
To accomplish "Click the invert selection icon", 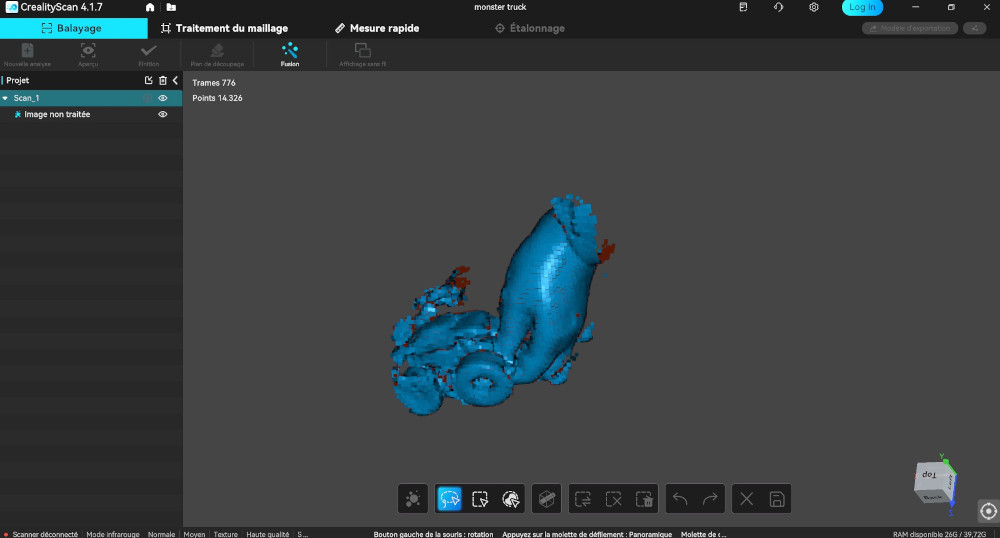I will coord(583,499).
